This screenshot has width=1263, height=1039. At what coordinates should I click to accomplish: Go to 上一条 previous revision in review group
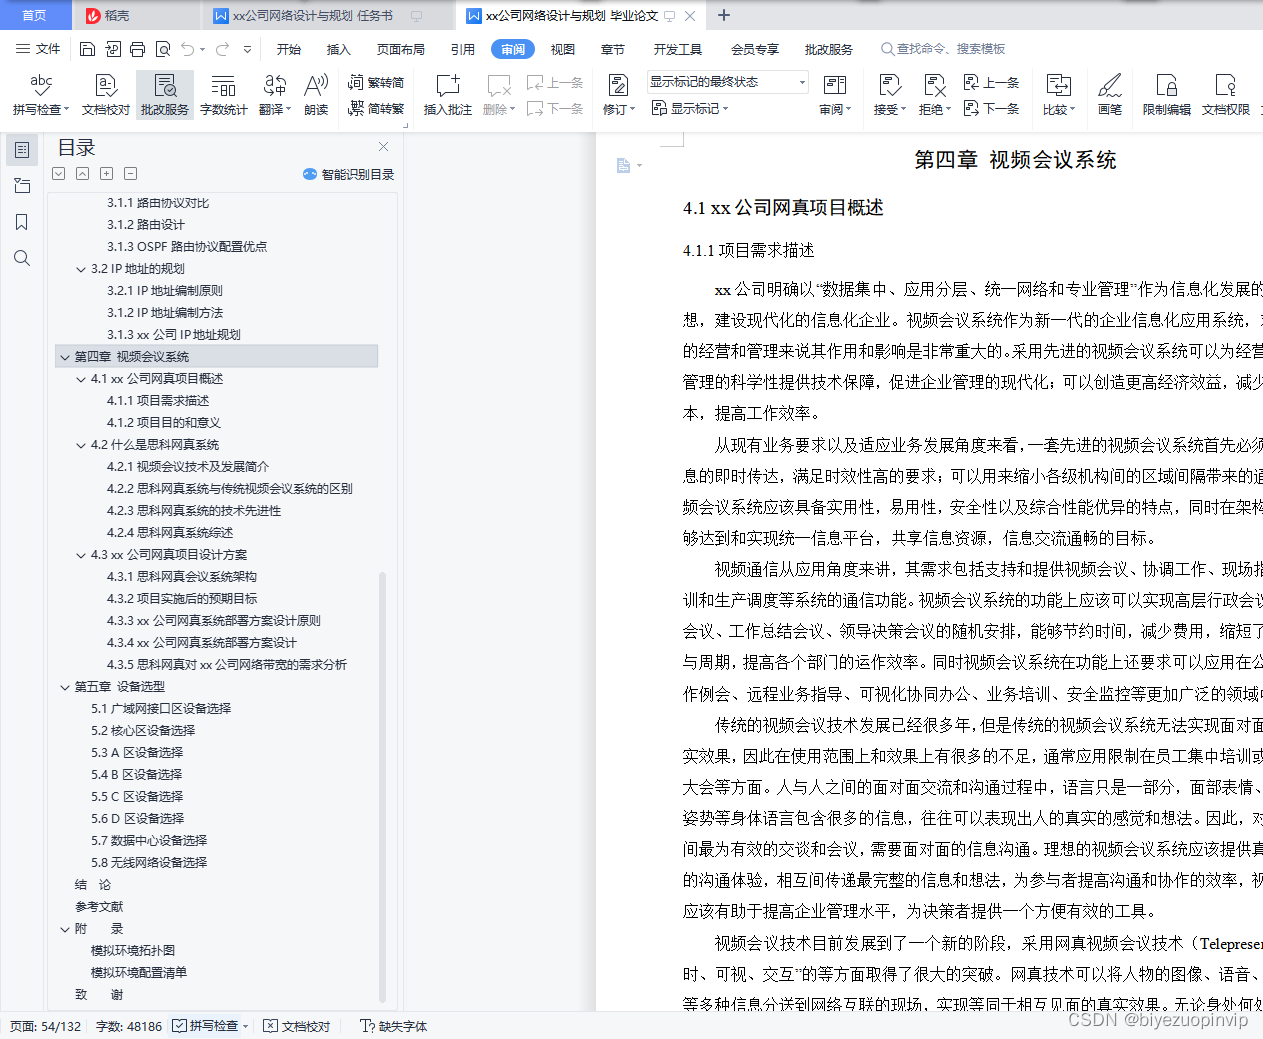(991, 82)
